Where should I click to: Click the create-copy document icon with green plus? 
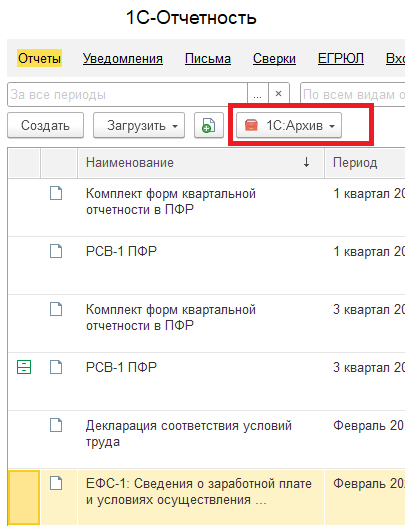point(209,125)
